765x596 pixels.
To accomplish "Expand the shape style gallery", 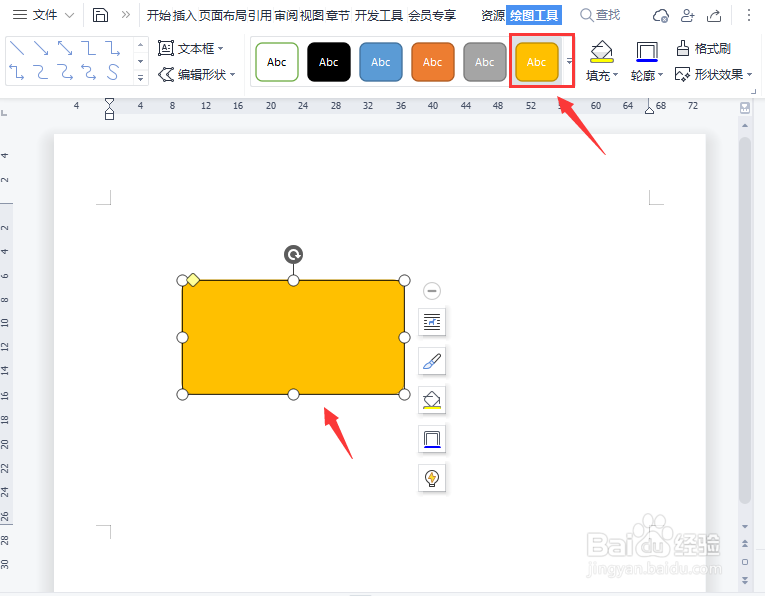I will click(569, 61).
